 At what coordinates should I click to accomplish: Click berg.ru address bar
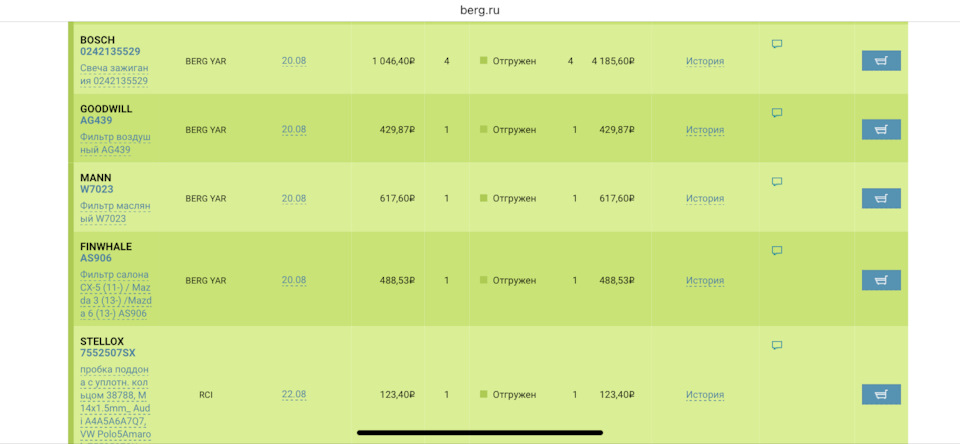[x=480, y=10]
